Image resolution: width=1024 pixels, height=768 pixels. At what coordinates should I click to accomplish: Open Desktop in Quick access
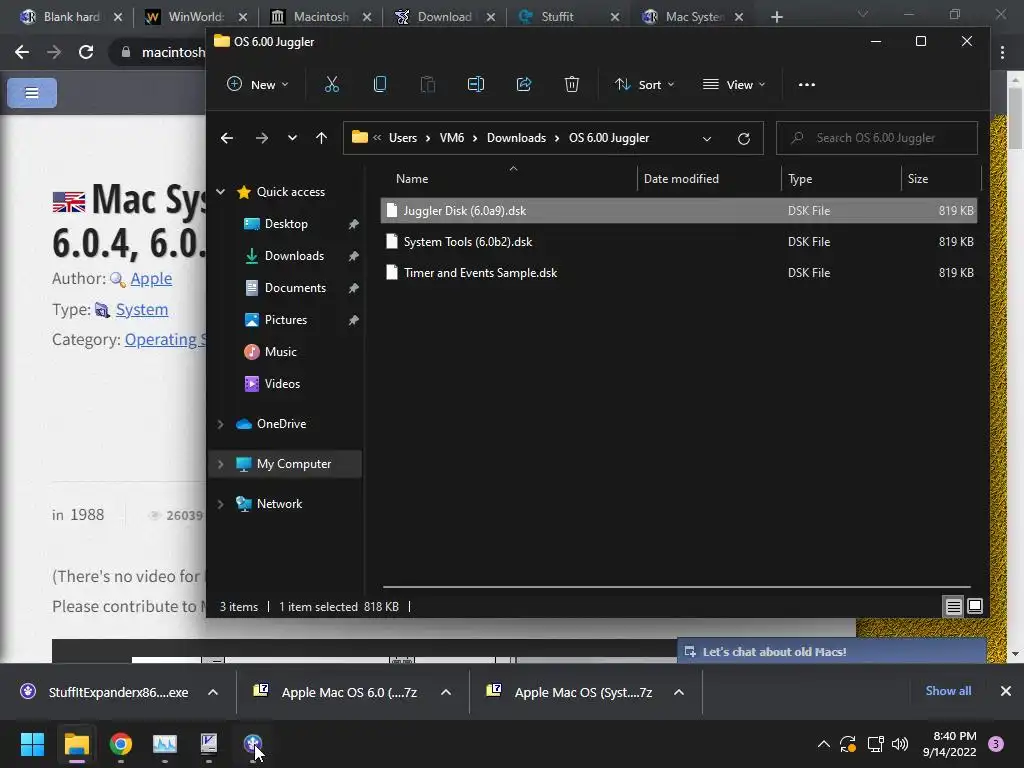click(x=286, y=224)
